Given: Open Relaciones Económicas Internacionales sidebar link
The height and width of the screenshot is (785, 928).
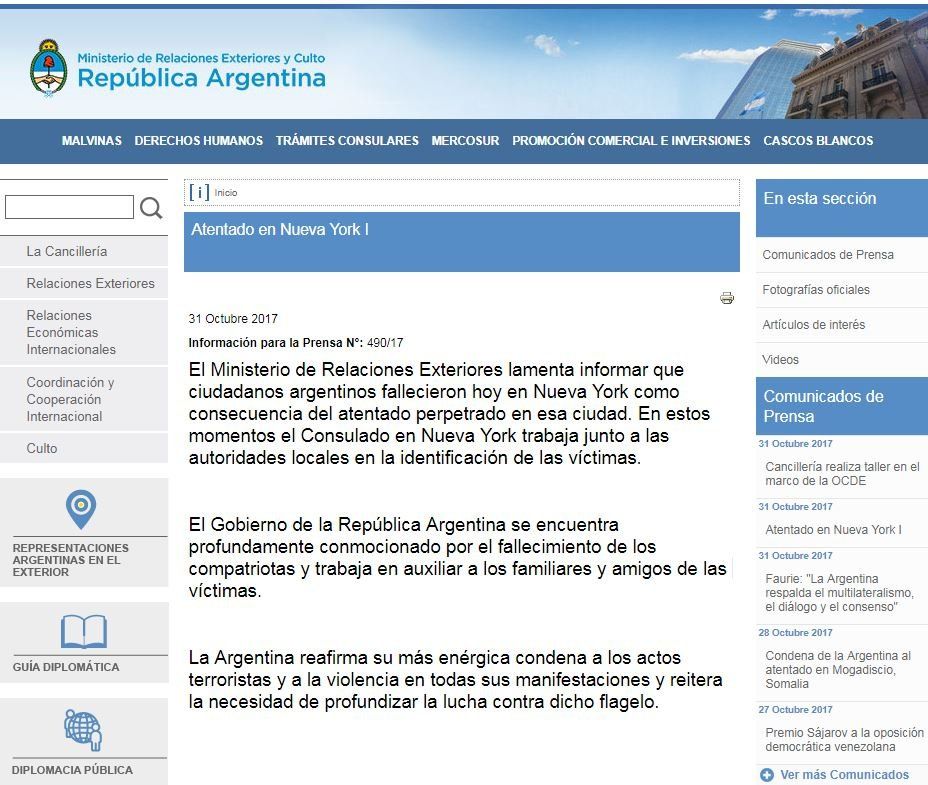Looking at the screenshot, I should (x=71, y=332).
